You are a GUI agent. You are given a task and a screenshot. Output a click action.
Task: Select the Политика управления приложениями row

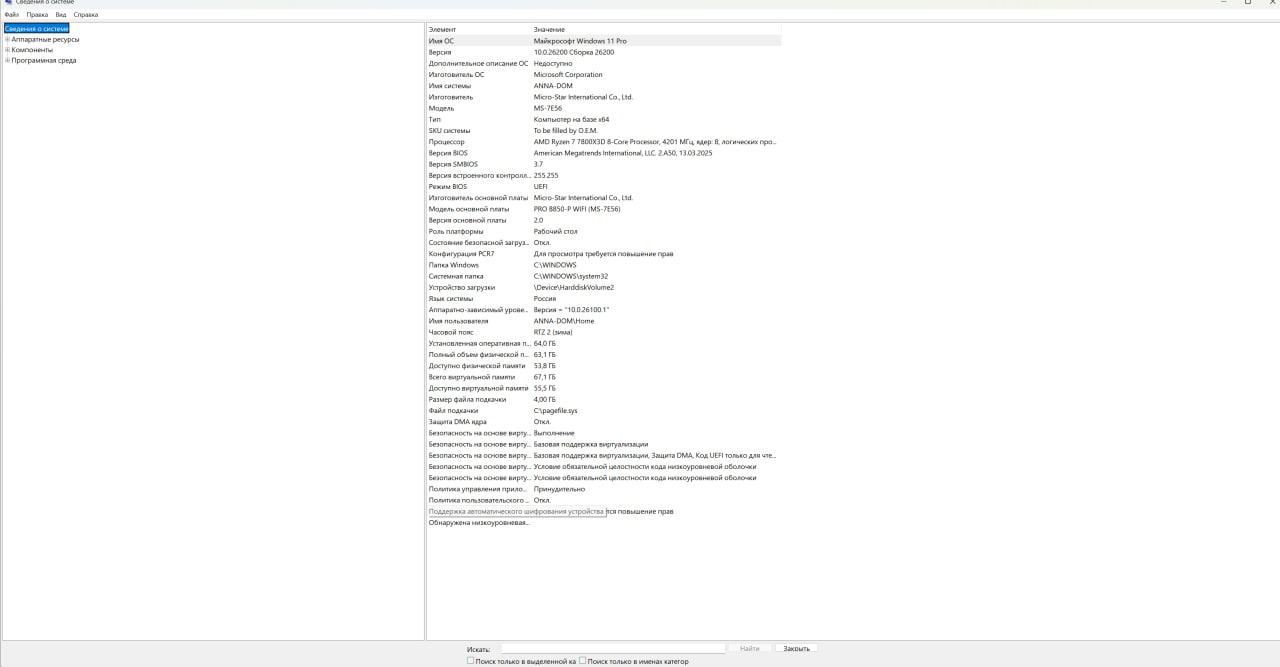(604, 489)
